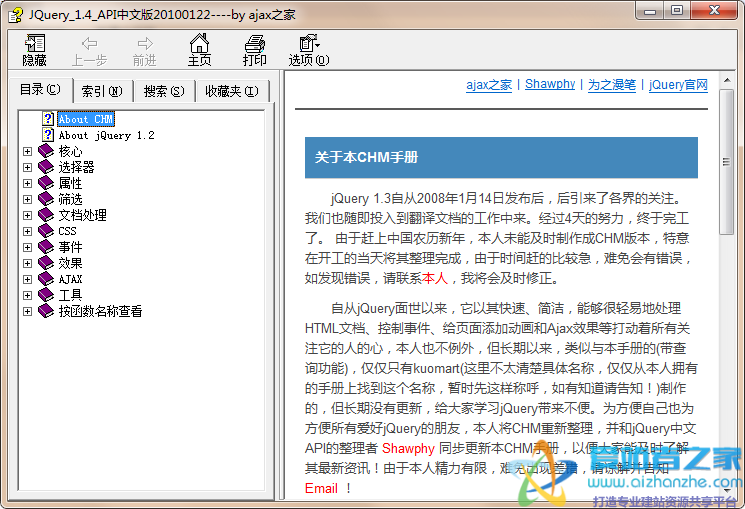
Task: Click the purple book icon for 按函数名称查看
Action: pos(46,311)
